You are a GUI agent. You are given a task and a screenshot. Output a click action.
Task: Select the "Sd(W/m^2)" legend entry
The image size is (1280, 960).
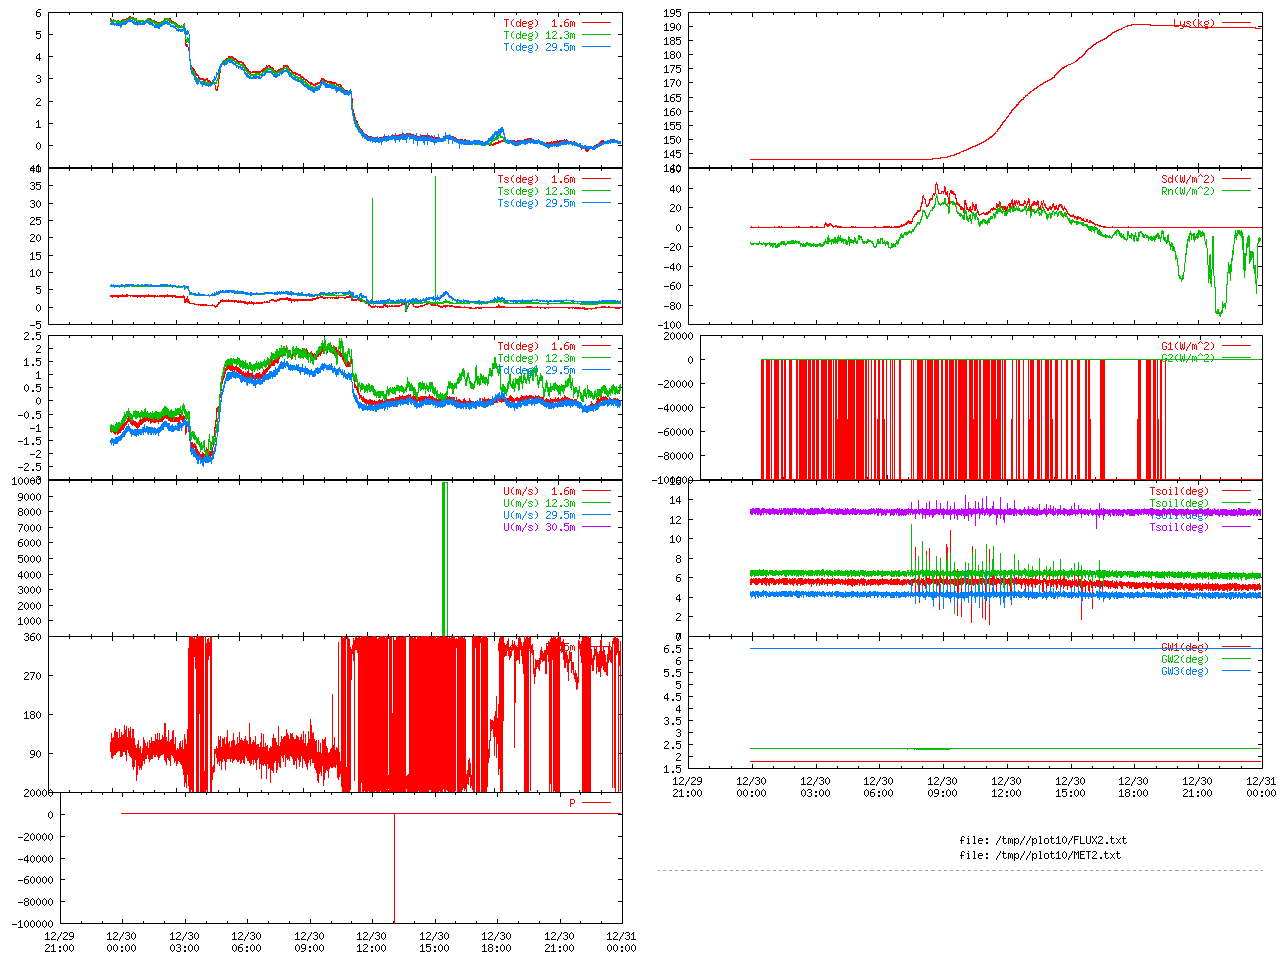(x=1188, y=180)
